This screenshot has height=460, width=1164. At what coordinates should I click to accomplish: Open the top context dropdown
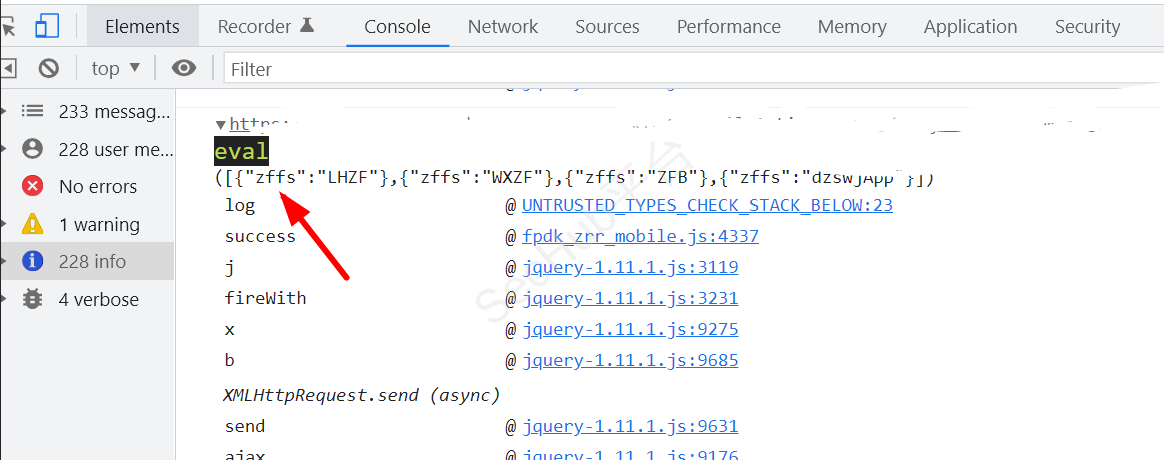[116, 68]
